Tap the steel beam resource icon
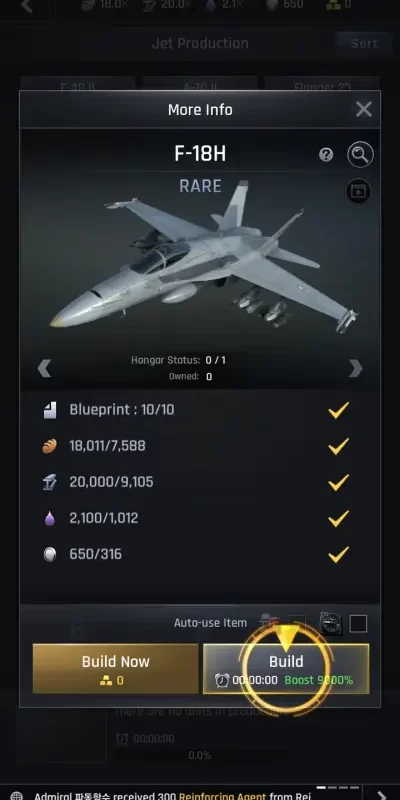 [49, 482]
